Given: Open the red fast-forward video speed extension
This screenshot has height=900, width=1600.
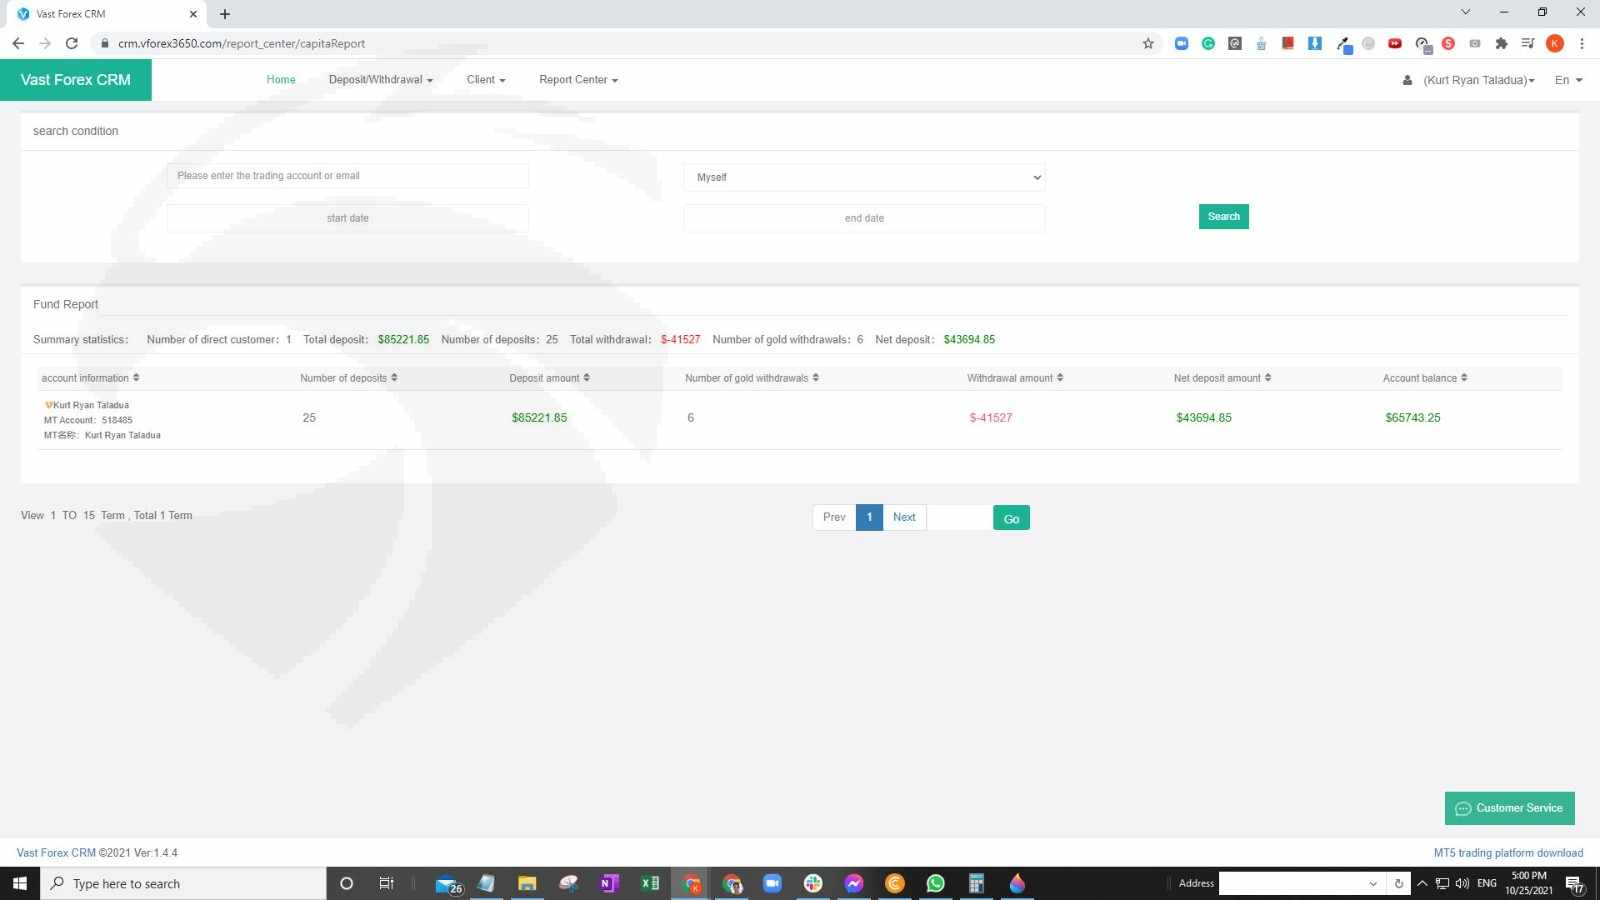Looking at the screenshot, I should pos(1395,43).
